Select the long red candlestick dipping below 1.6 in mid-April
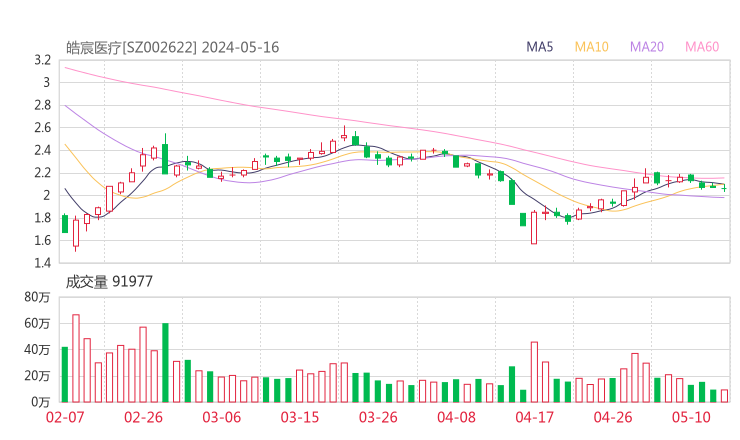This screenshot has width=740, height=440. 534,228
